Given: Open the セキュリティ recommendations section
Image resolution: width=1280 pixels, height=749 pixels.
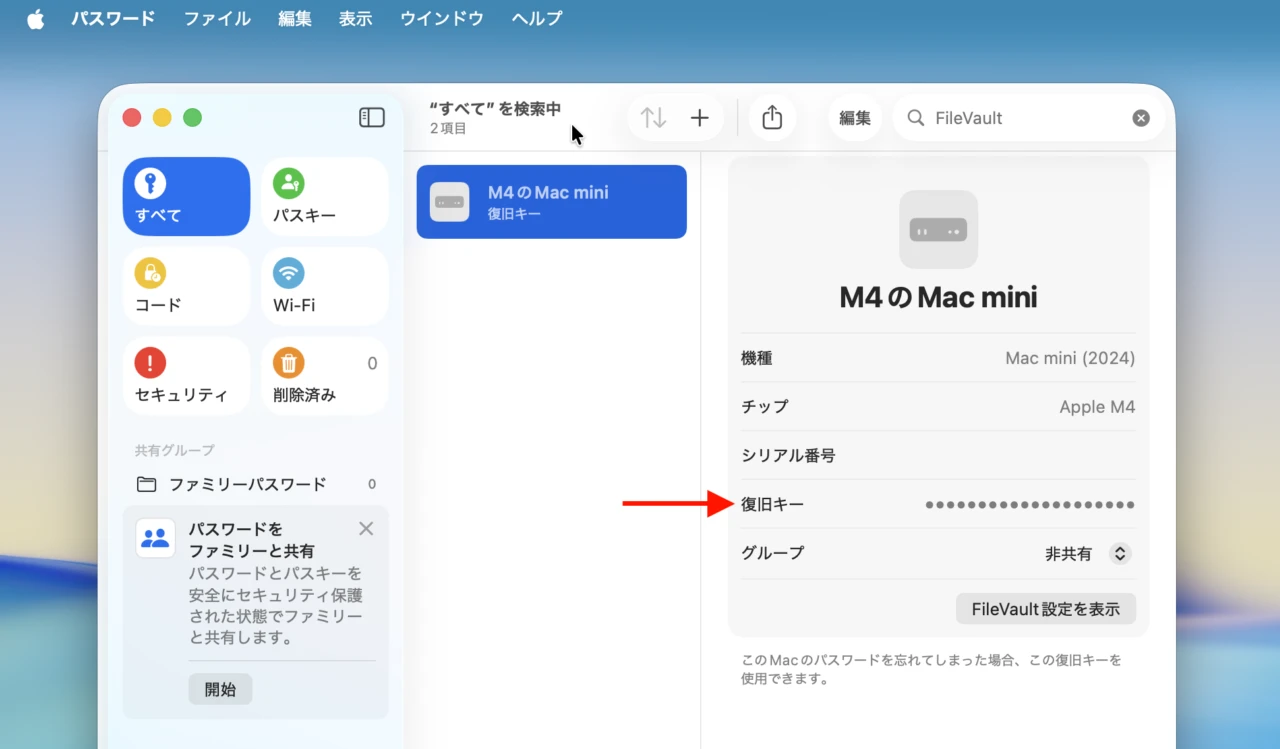Looking at the screenshot, I should point(185,376).
